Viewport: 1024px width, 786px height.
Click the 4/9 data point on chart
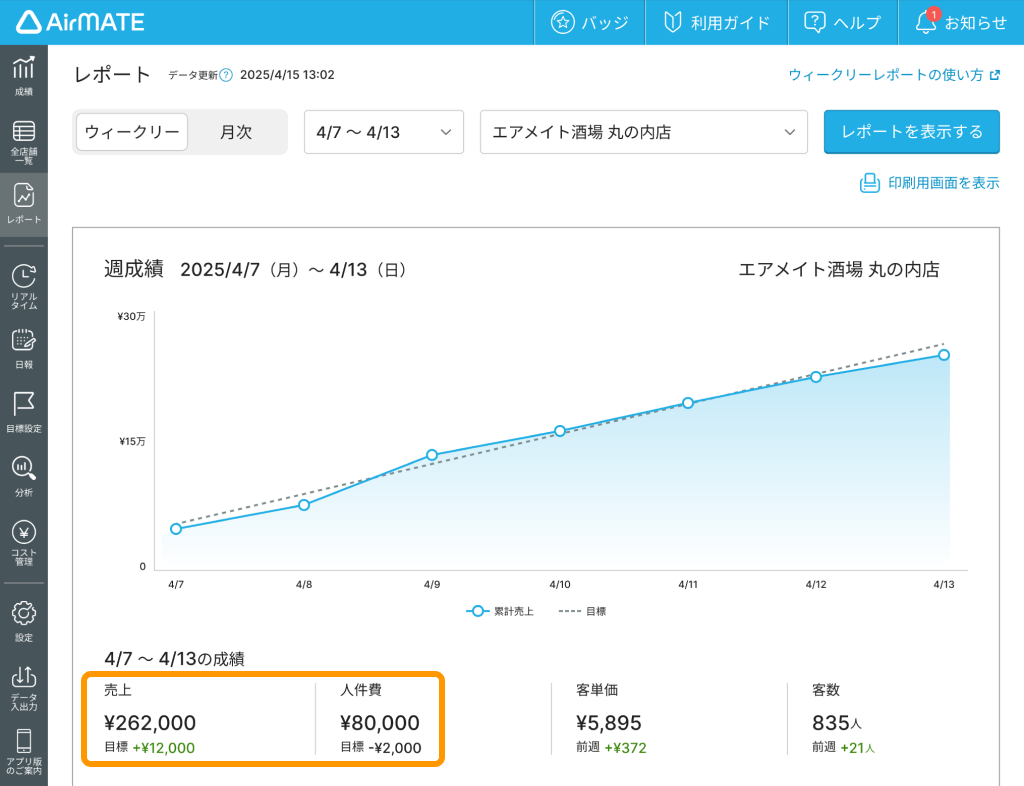432,455
